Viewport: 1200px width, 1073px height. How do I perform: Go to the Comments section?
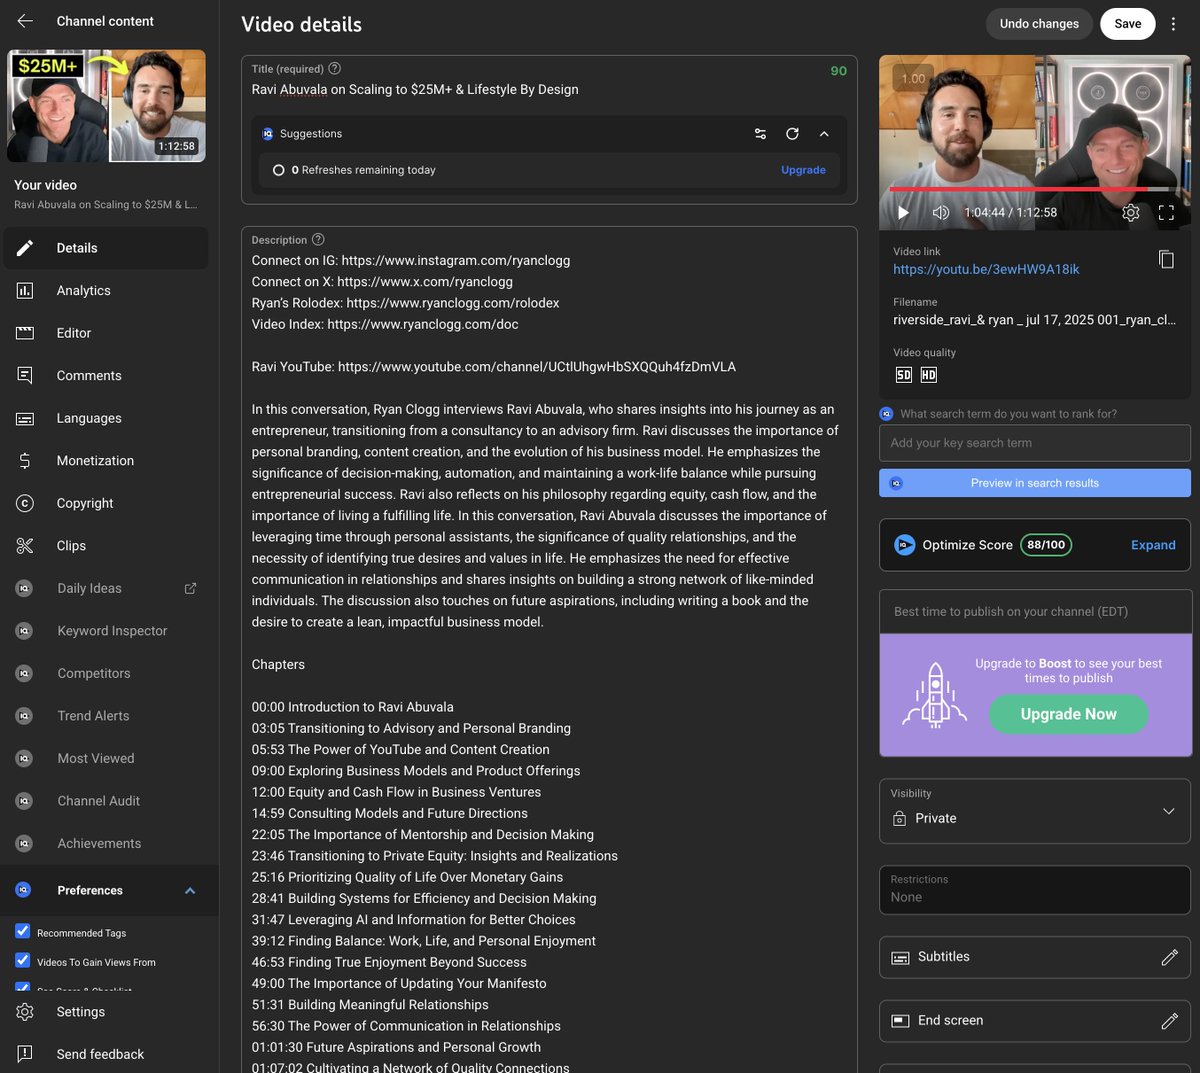click(106, 376)
